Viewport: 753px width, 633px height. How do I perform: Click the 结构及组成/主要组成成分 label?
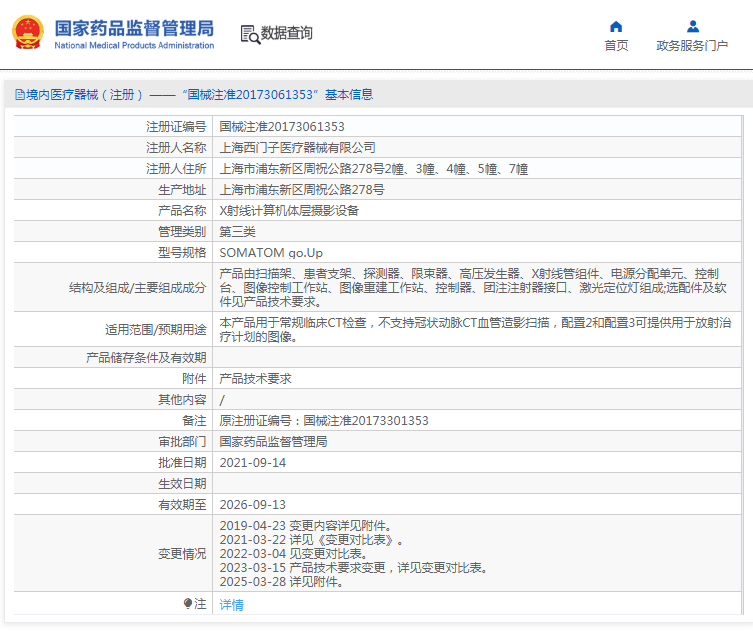point(138,288)
